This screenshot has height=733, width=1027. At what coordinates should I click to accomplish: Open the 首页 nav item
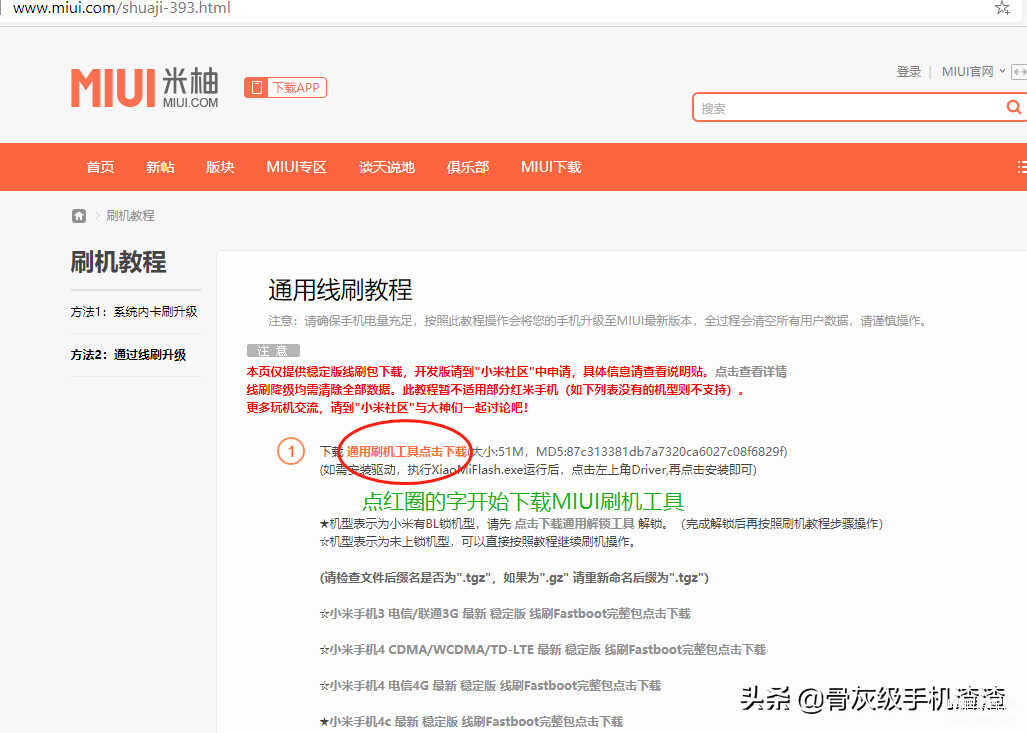coord(100,167)
